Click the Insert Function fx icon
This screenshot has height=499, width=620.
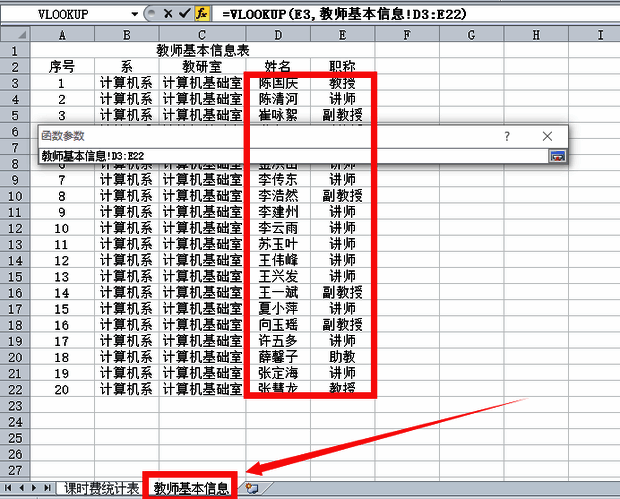pyautogui.click(x=201, y=15)
